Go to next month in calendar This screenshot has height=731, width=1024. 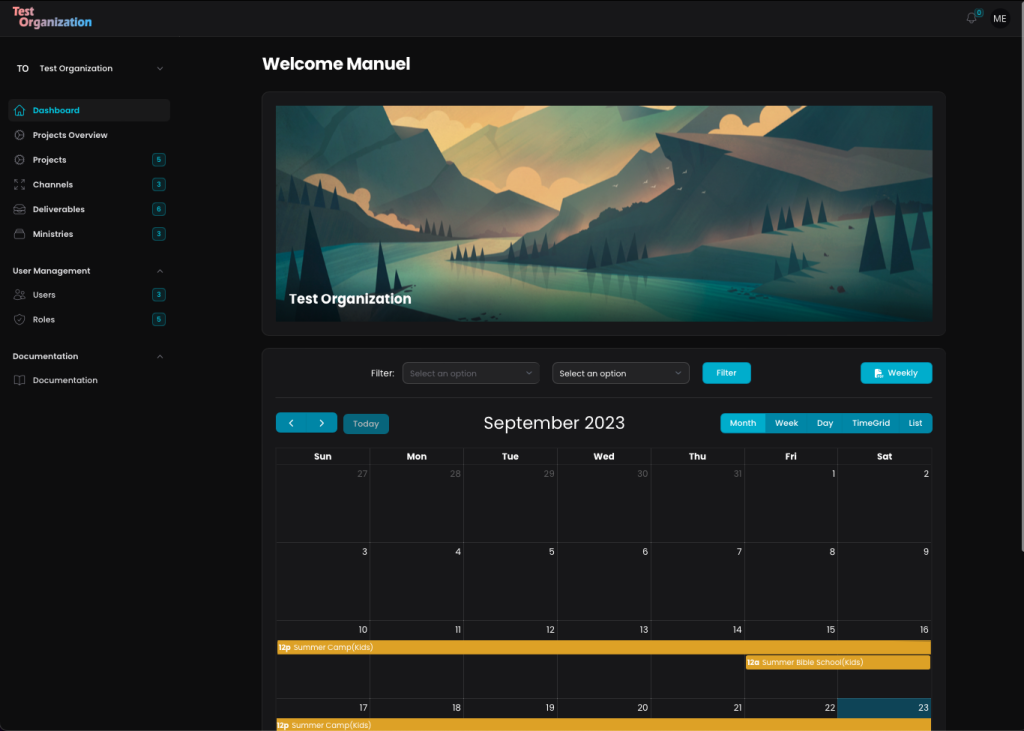coord(321,423)
